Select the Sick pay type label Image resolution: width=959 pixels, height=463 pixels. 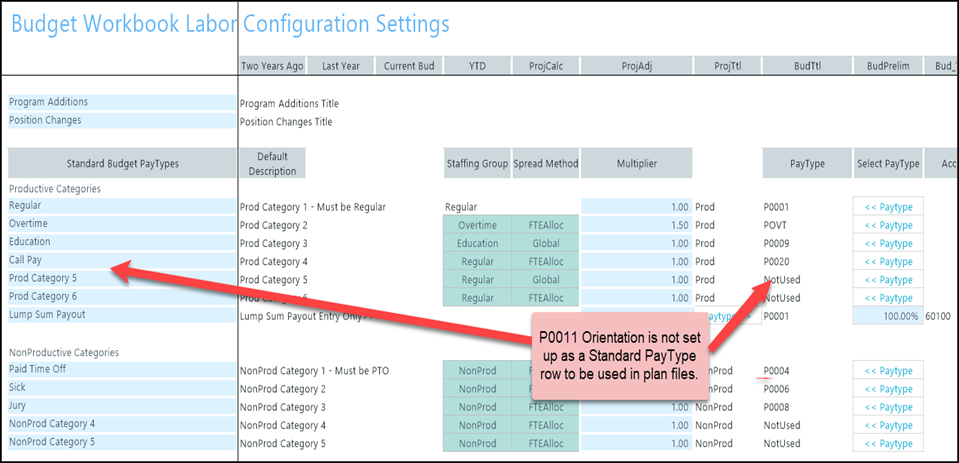(121, 388)
